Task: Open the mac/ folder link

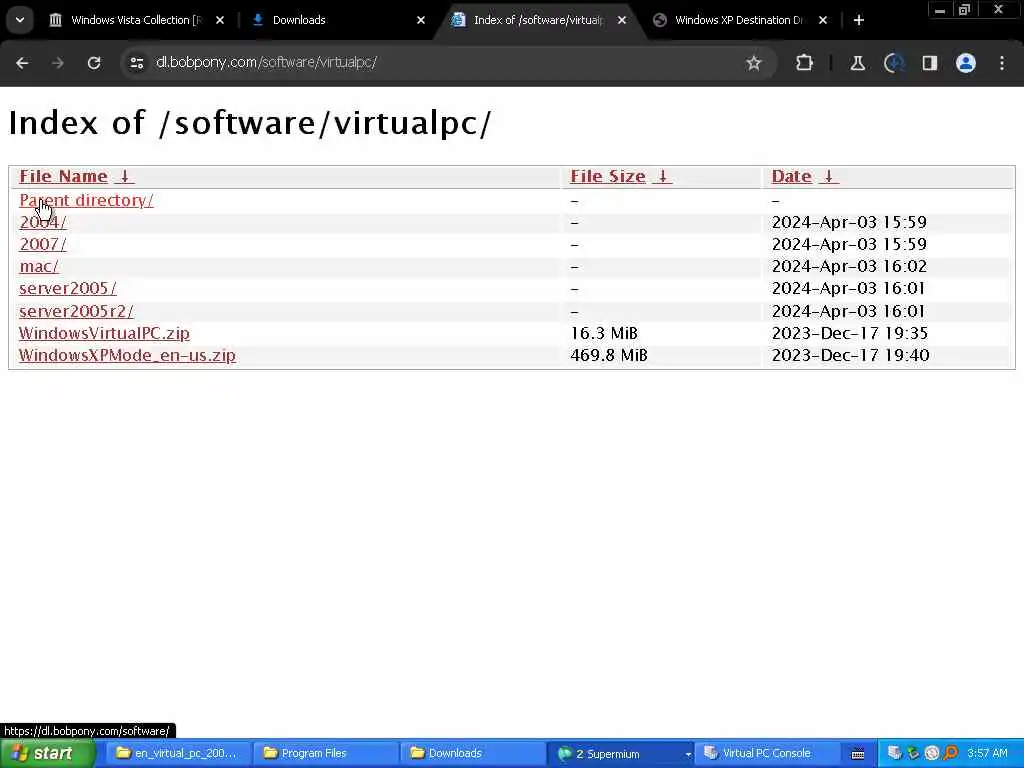Action: (x=39, y=267)
